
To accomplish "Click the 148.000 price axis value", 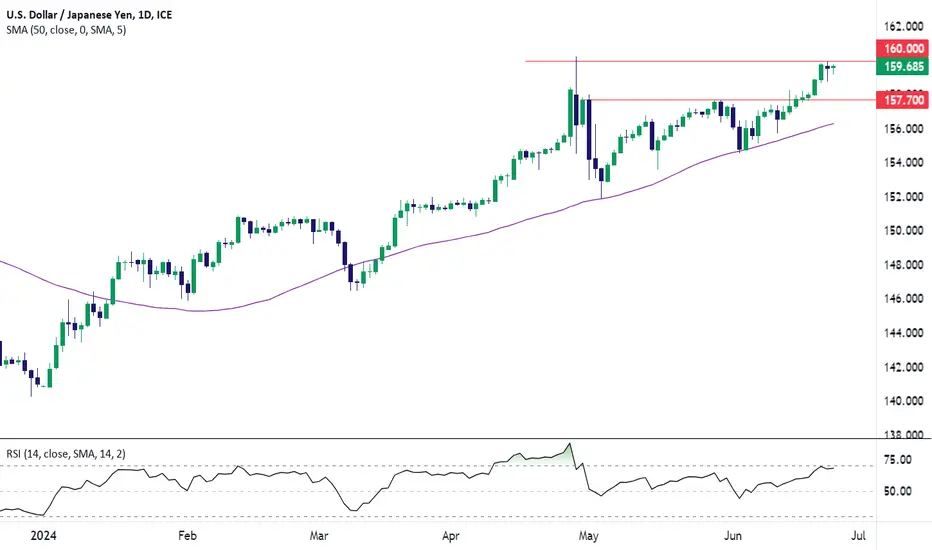I will (903, 265).
